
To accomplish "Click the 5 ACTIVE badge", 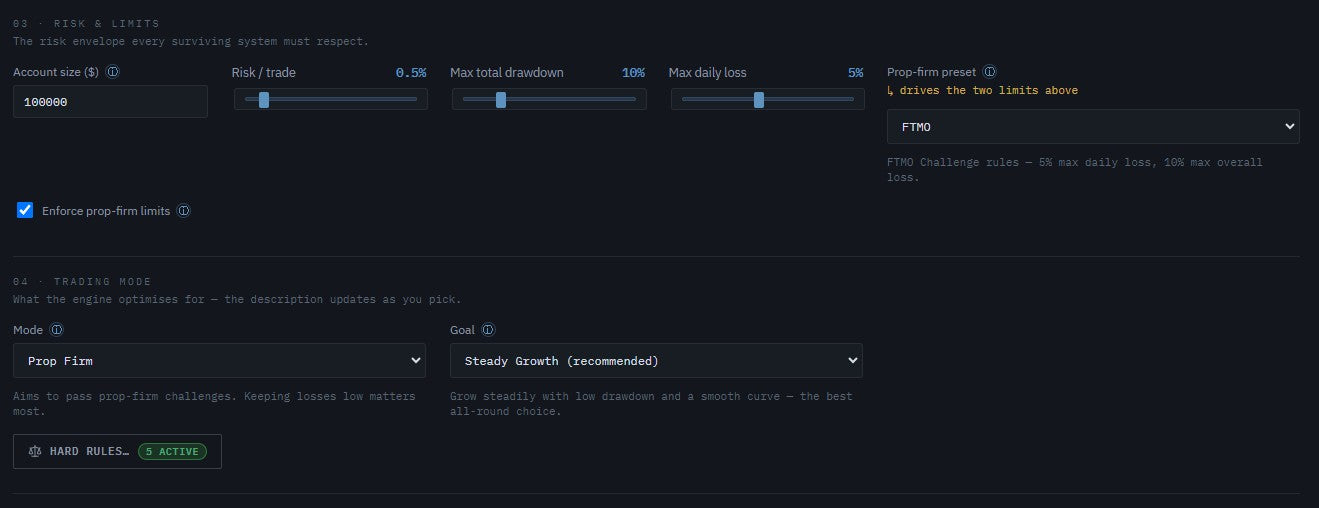I will (172, 451).
